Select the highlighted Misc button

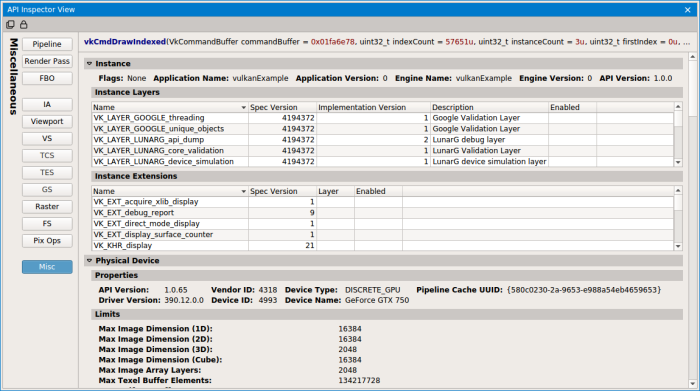click(47, 266)
